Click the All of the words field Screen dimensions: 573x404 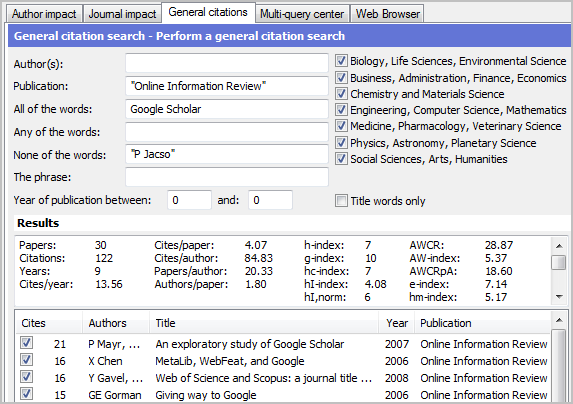point(227,109)
